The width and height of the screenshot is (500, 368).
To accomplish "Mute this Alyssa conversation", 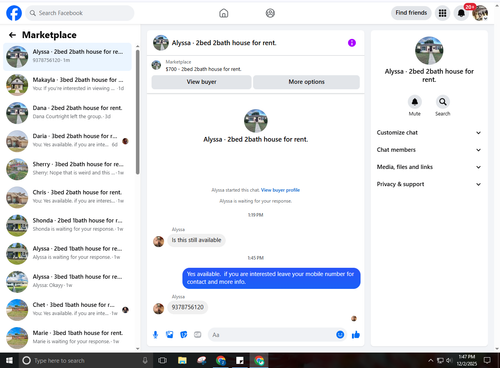I will point(415,102).
